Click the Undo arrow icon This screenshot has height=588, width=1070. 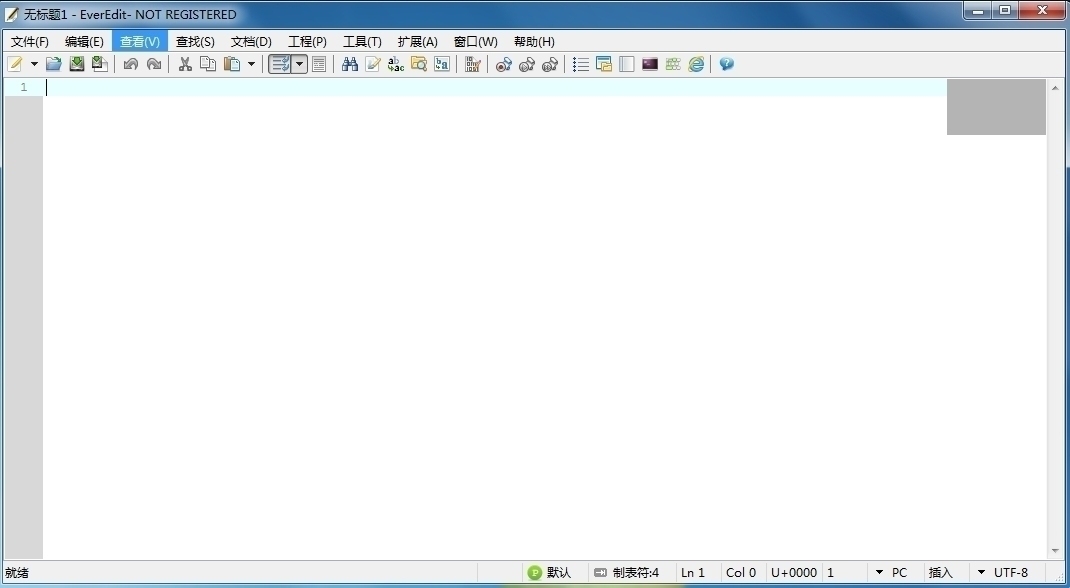pyautogui.click(x=131, y=64)
